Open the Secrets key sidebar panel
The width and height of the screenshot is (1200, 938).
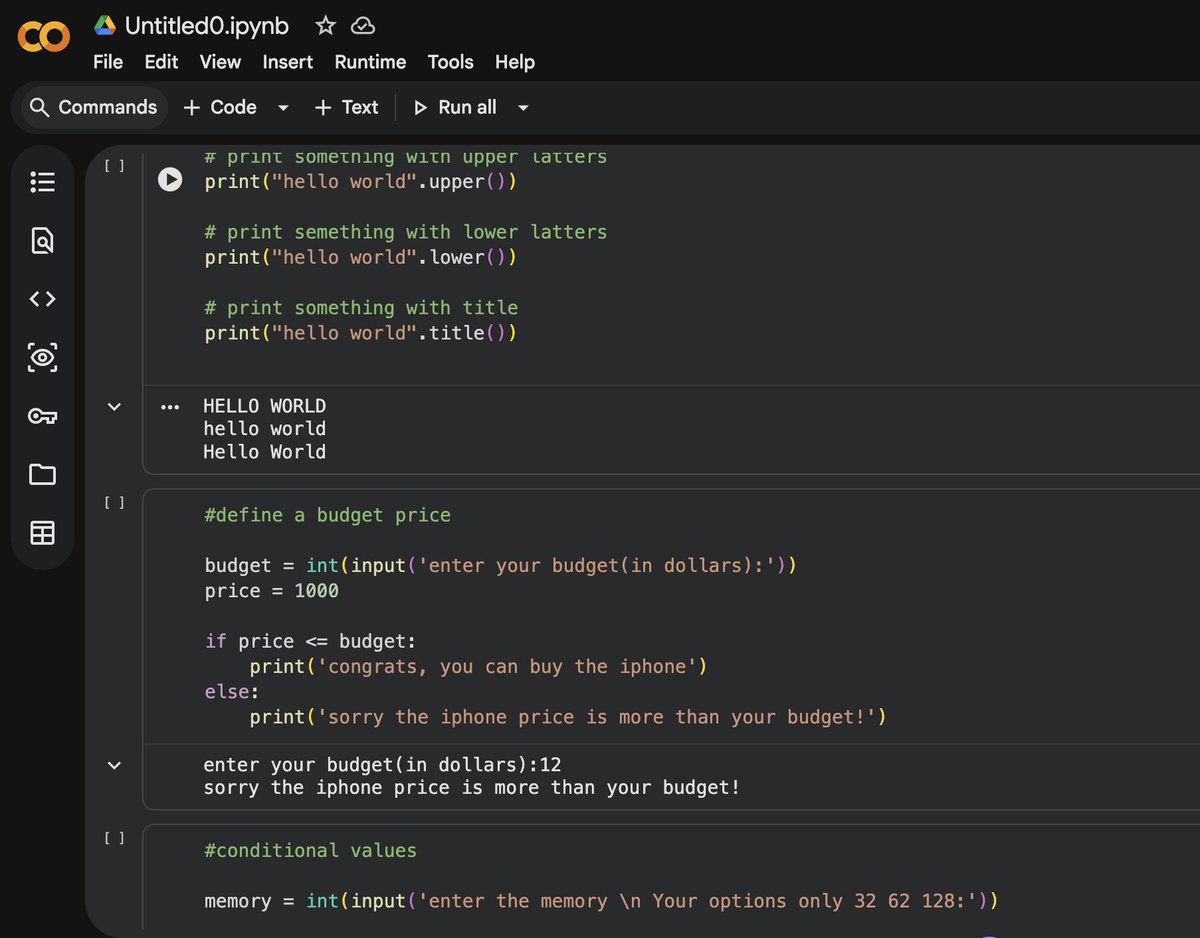point(43,416)
